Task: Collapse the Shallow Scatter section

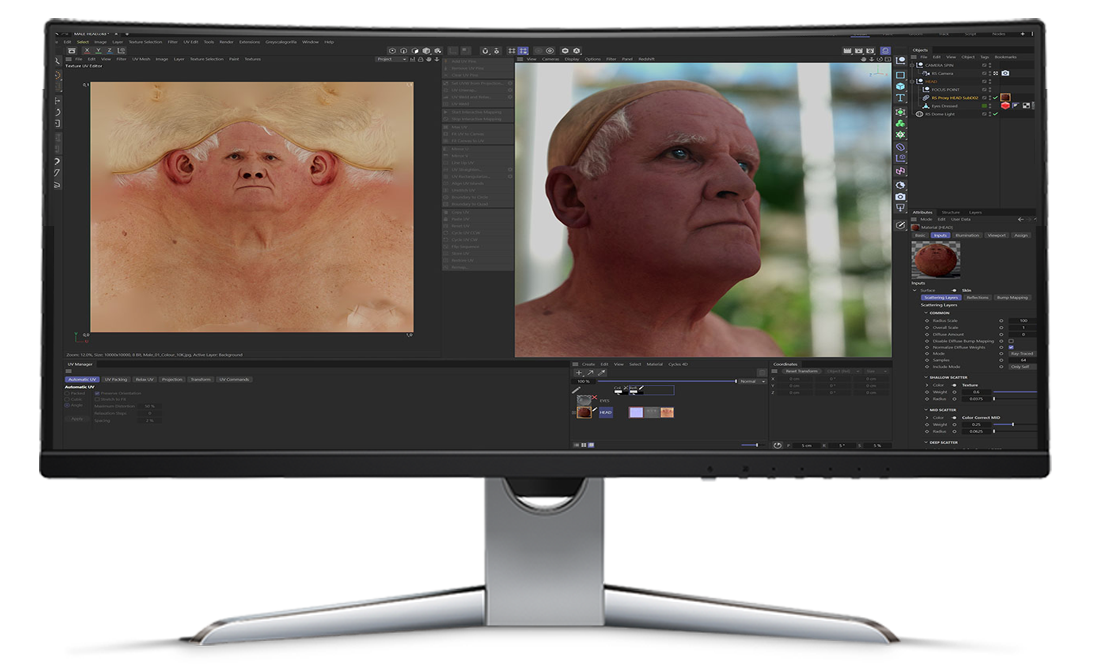Action: [926, 377]
